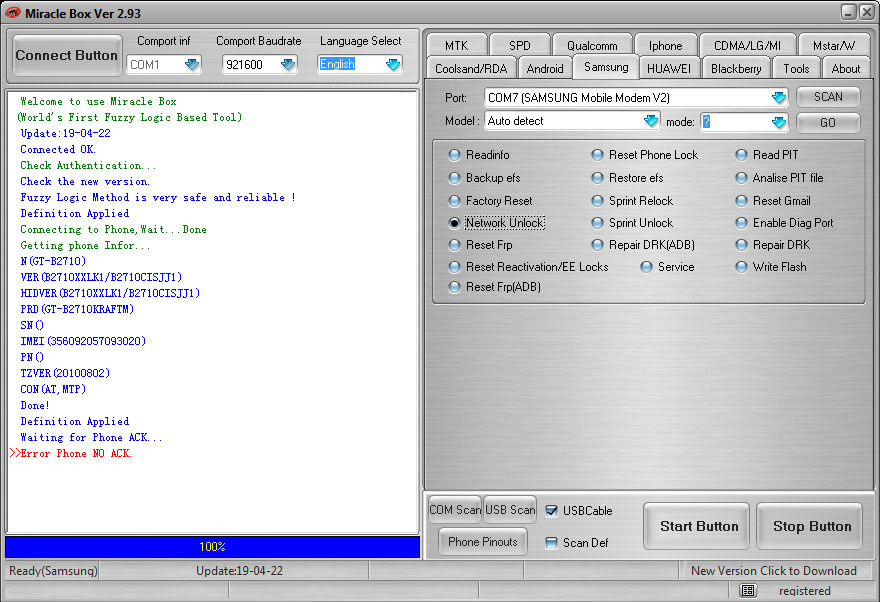This screenshot has width=880, height=602.
Task: Click the blue 100% progress bar
Action: [x=212, y=546]
